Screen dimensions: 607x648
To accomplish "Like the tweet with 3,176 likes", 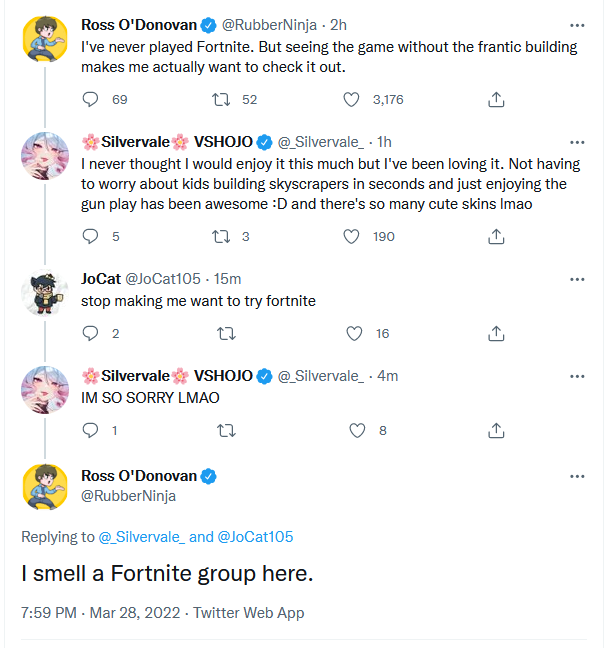I will click(351, 100).
